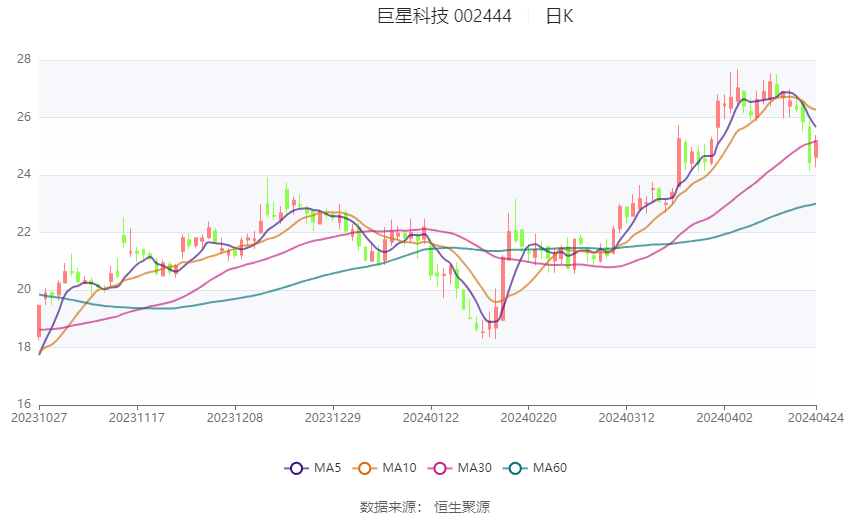This screenshot has width=850, height=517.
Task: Select the 20240424 x-axis date label
Action: click(x=815, y=418)
